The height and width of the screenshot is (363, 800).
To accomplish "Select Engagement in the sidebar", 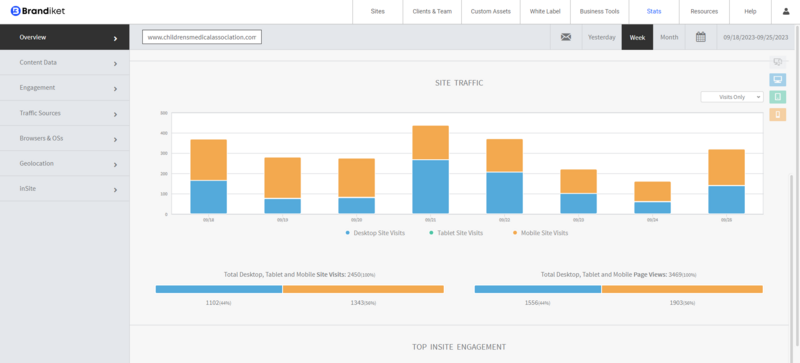I will [x=64, y=87].
